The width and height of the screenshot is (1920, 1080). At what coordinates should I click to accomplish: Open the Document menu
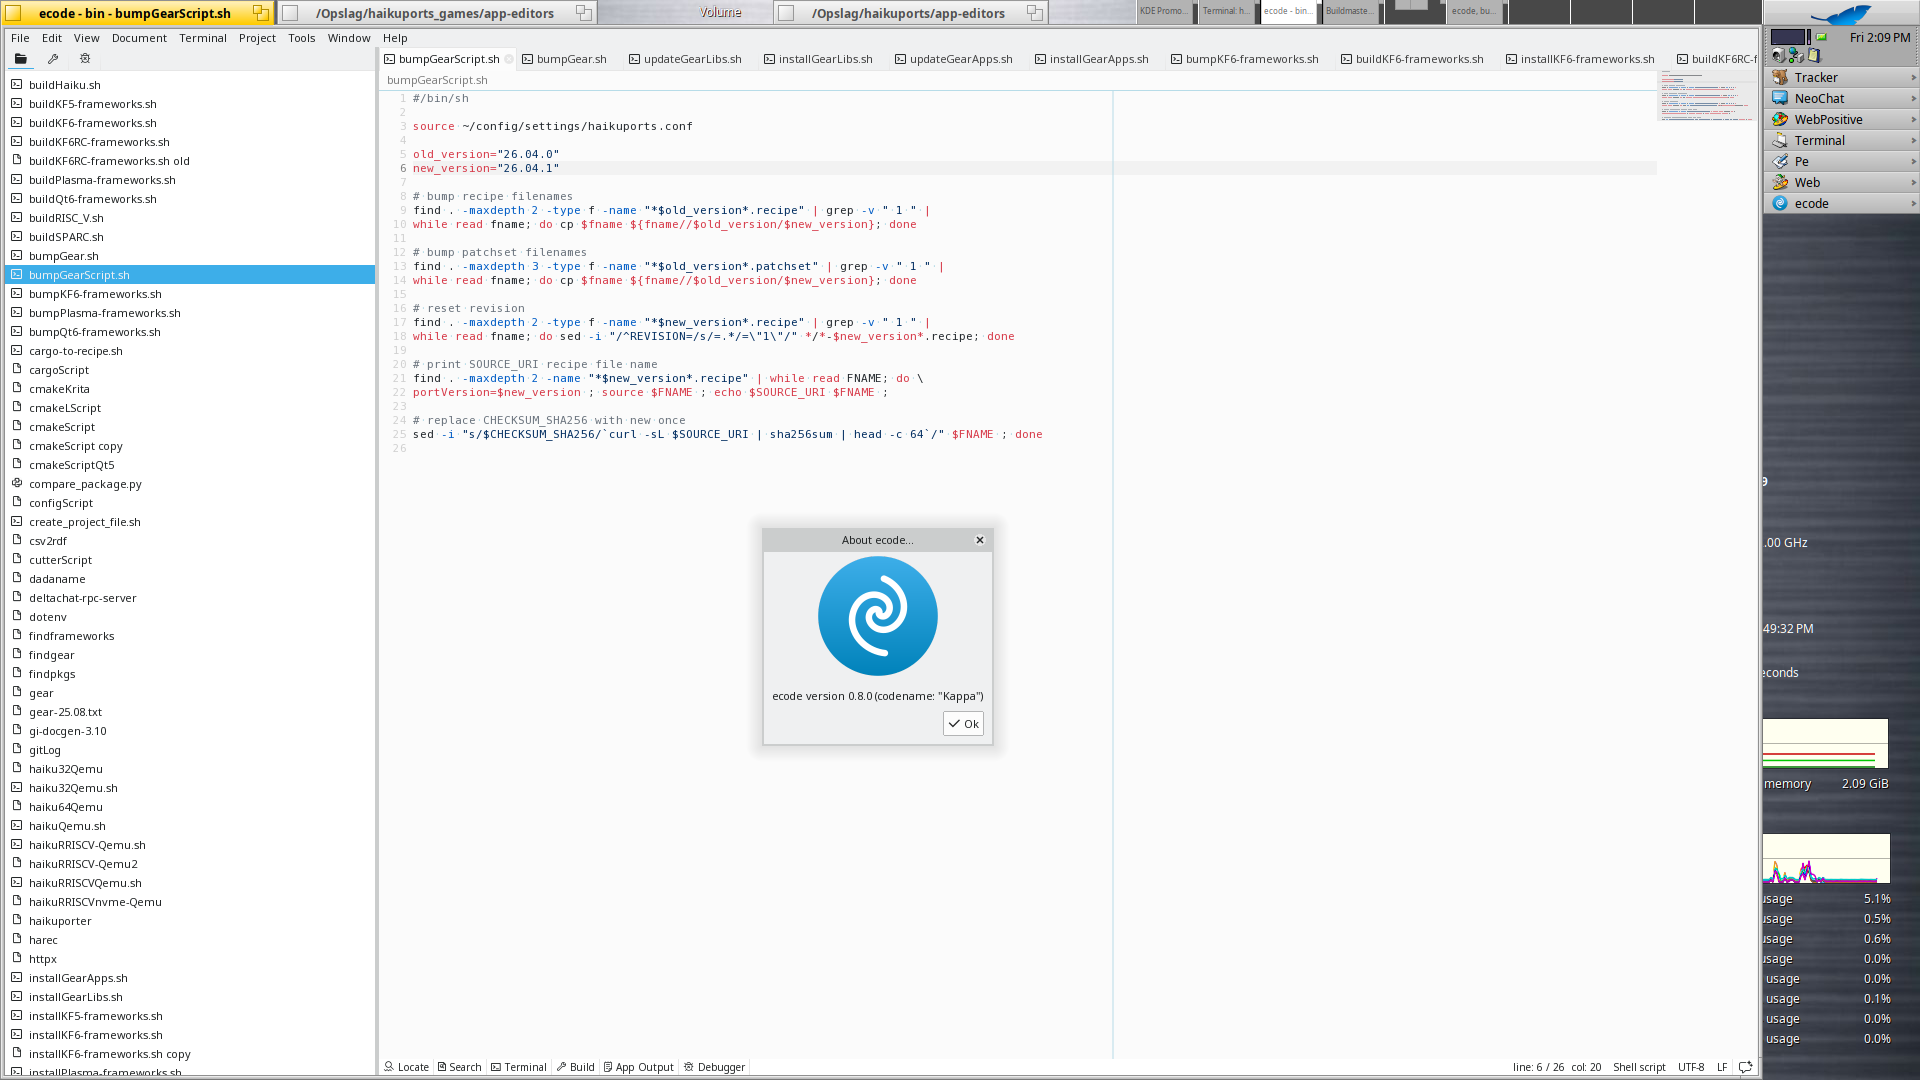139,38
